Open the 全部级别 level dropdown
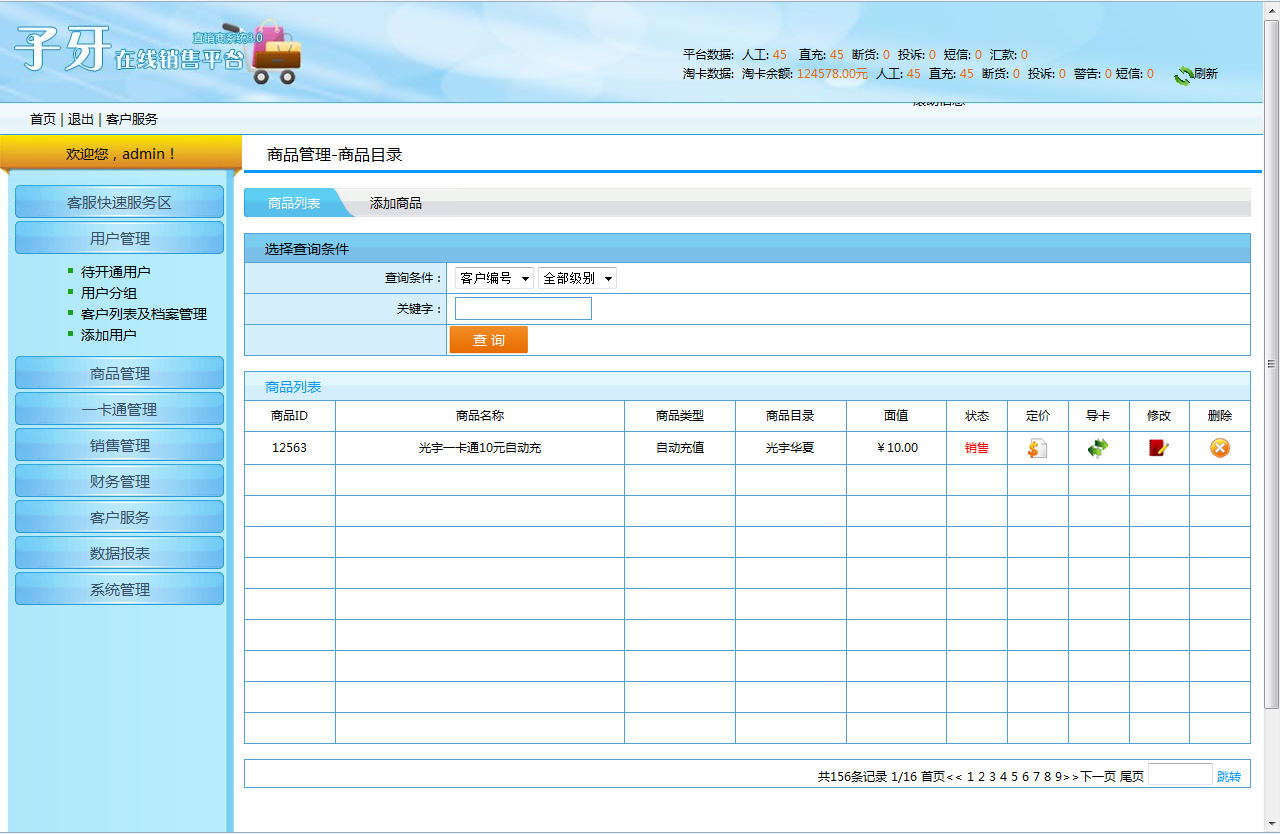This screenshot has width=1280, height=834. pos(577,278)
